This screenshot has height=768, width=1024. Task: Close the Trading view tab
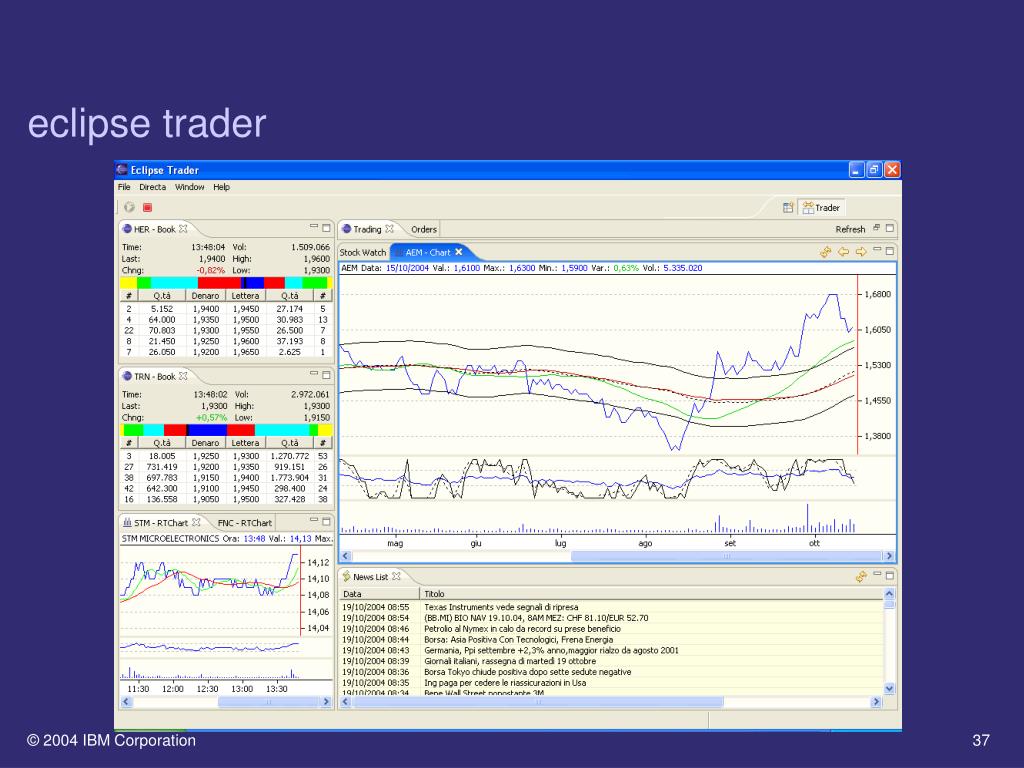pyautogui.click(x=390, y=229)
